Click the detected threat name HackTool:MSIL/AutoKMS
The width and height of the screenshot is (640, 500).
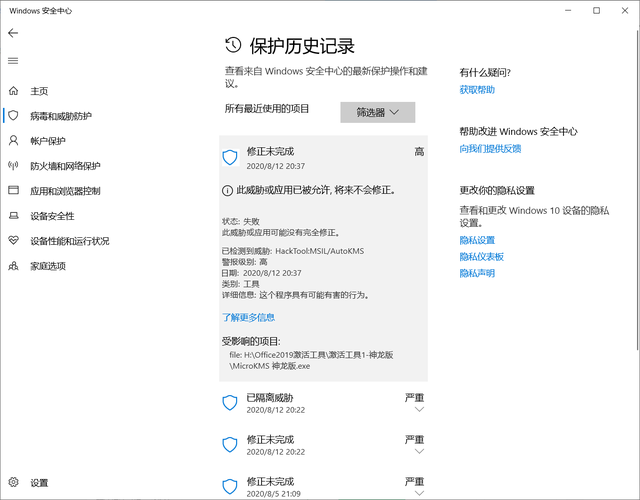point(320,251)
